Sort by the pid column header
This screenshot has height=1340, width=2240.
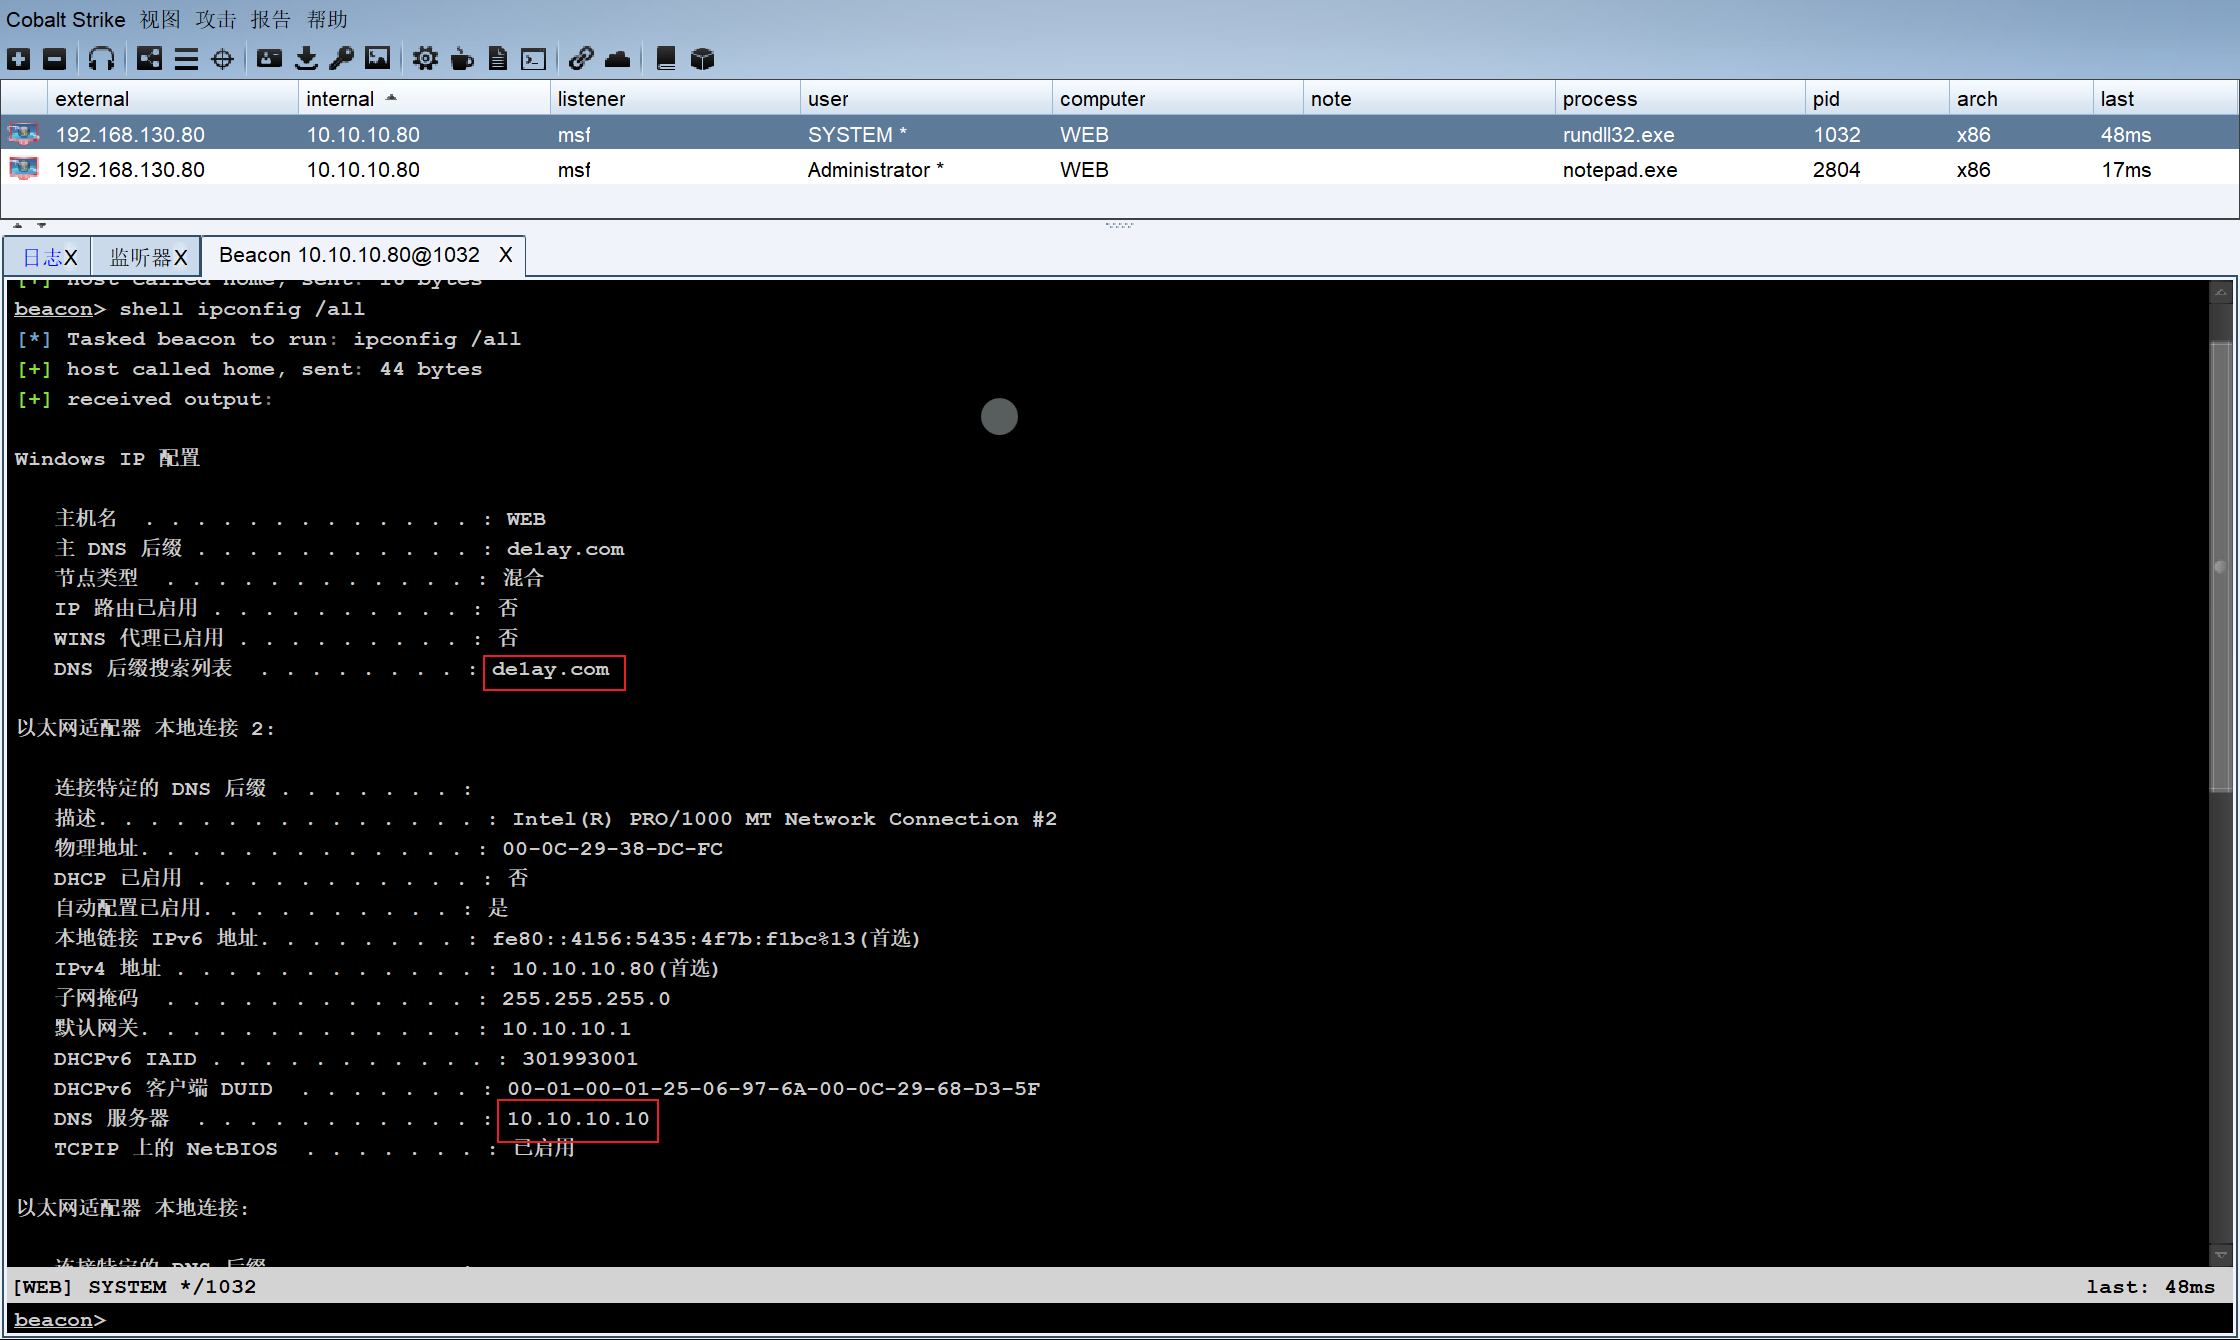click(x=1877, y=98)
